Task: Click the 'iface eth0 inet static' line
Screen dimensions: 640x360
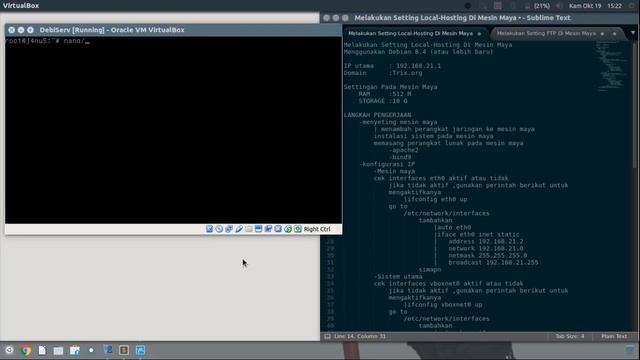Action: point(478,235)
